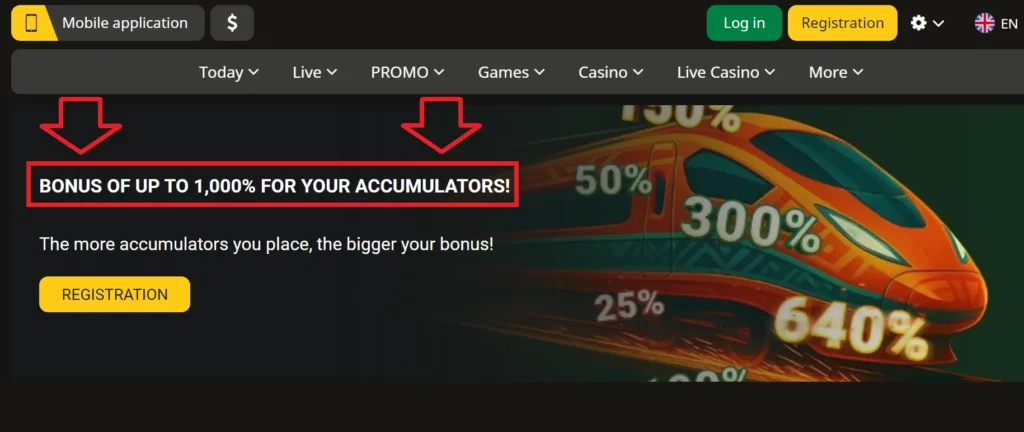Click the green Log in button
Image resolution: width=1024 pixels, height=432 pixels.
[x=744, y=23]
